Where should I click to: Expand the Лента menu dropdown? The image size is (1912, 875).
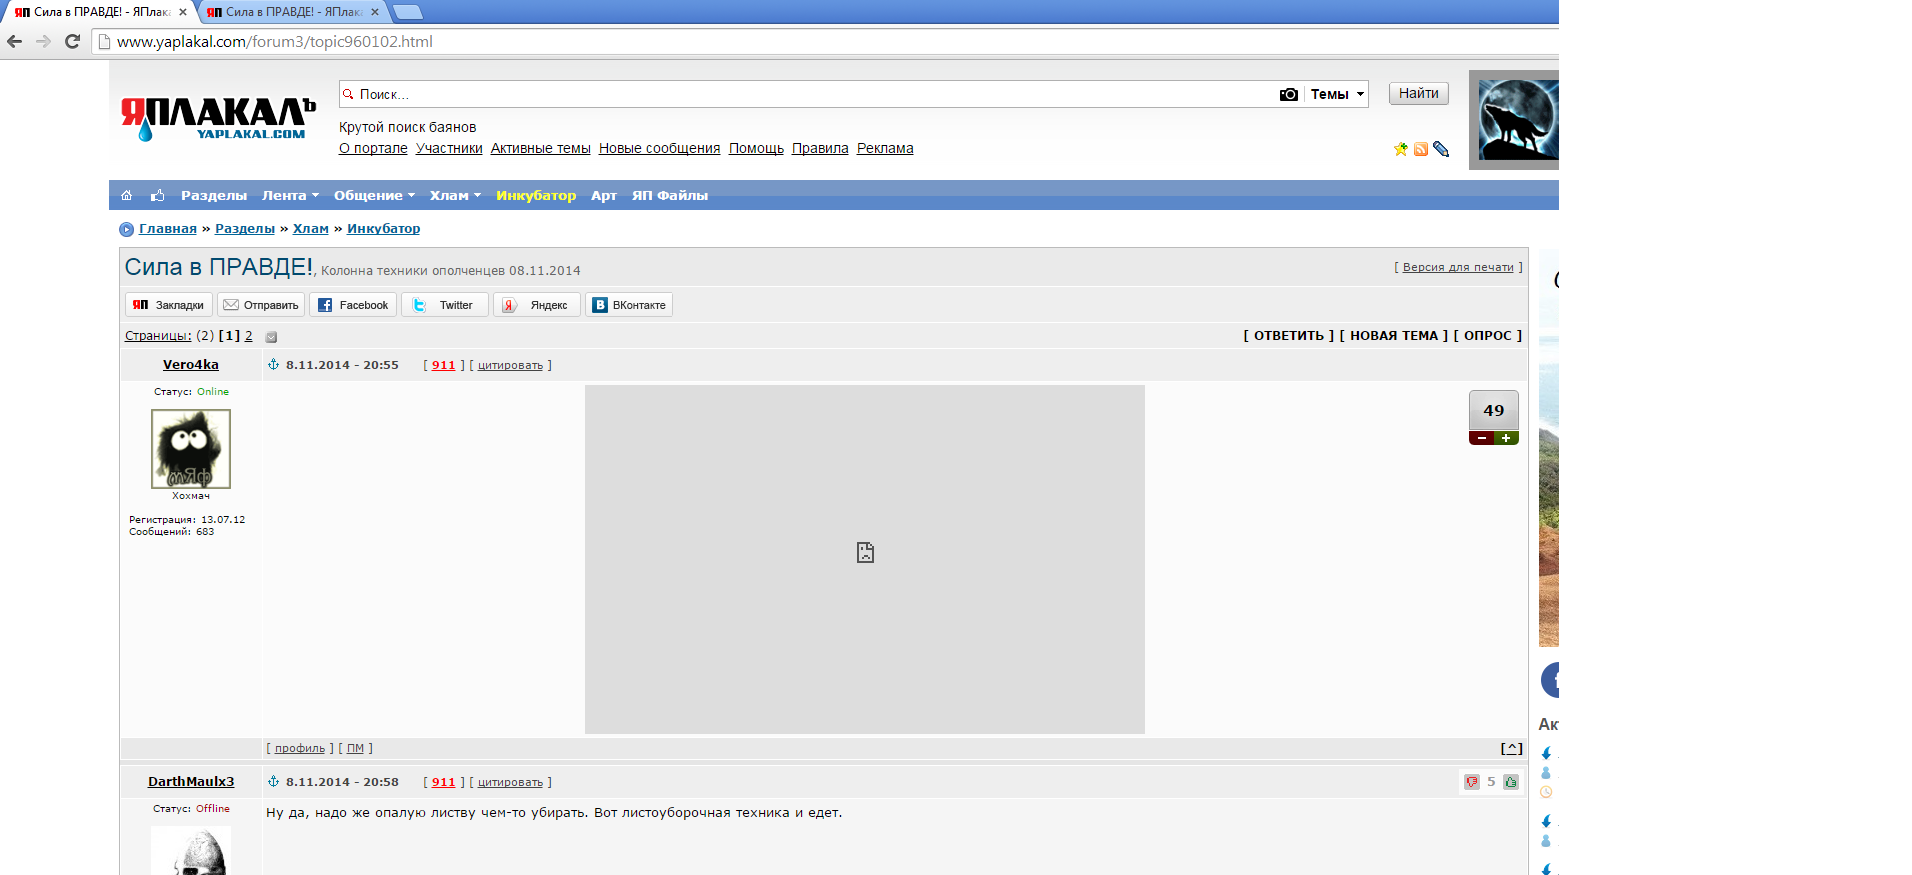[x=290, y=196]
